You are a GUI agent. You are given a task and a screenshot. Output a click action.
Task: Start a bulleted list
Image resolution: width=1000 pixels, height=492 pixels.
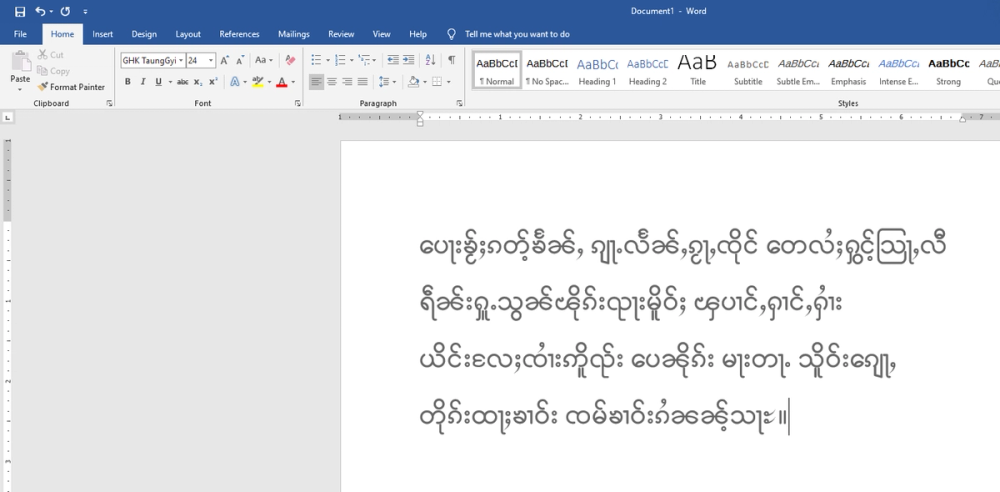tap(315, 60)
